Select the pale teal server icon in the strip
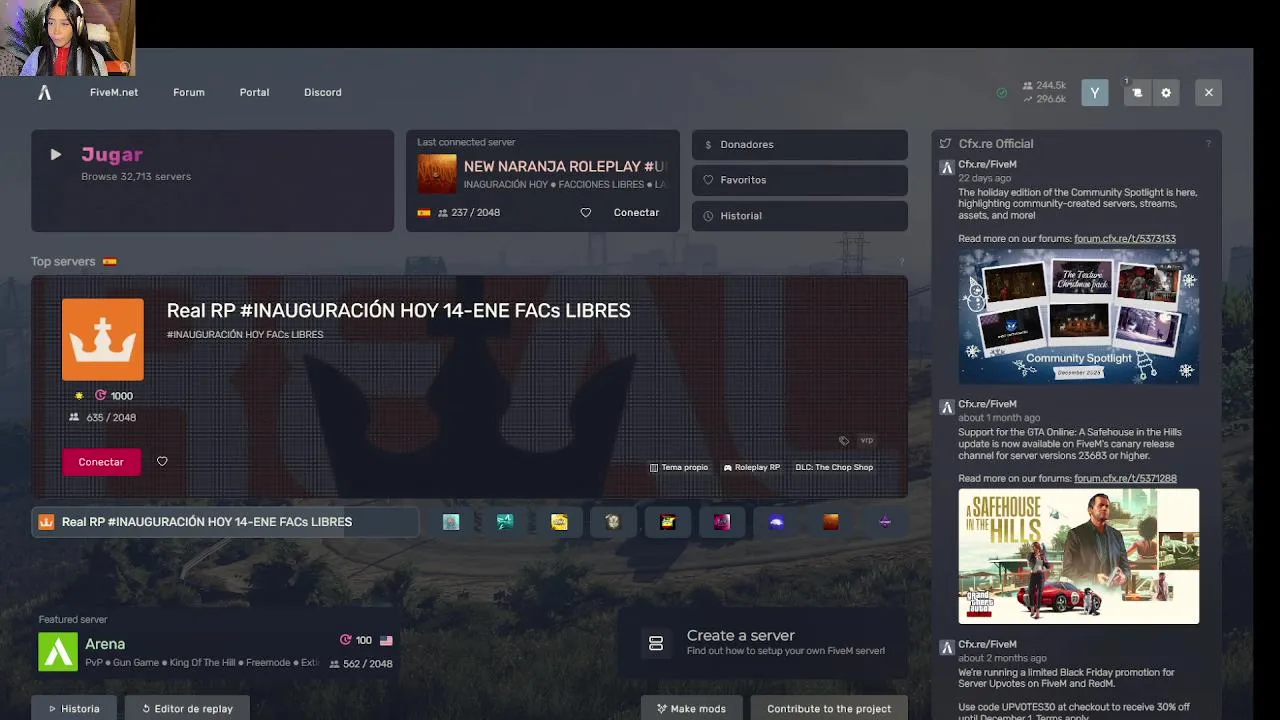The width and height of the screenshot is (1280, 720). pos(451,522)
